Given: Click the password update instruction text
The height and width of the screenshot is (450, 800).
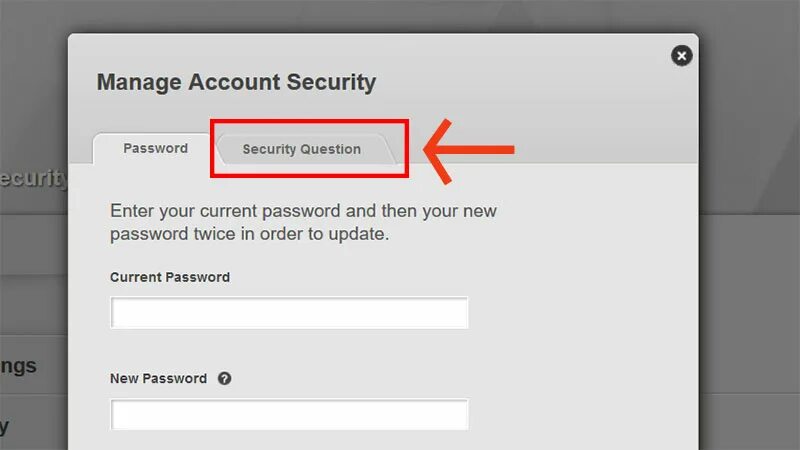Looking at the screenshot, I should 303,222.
